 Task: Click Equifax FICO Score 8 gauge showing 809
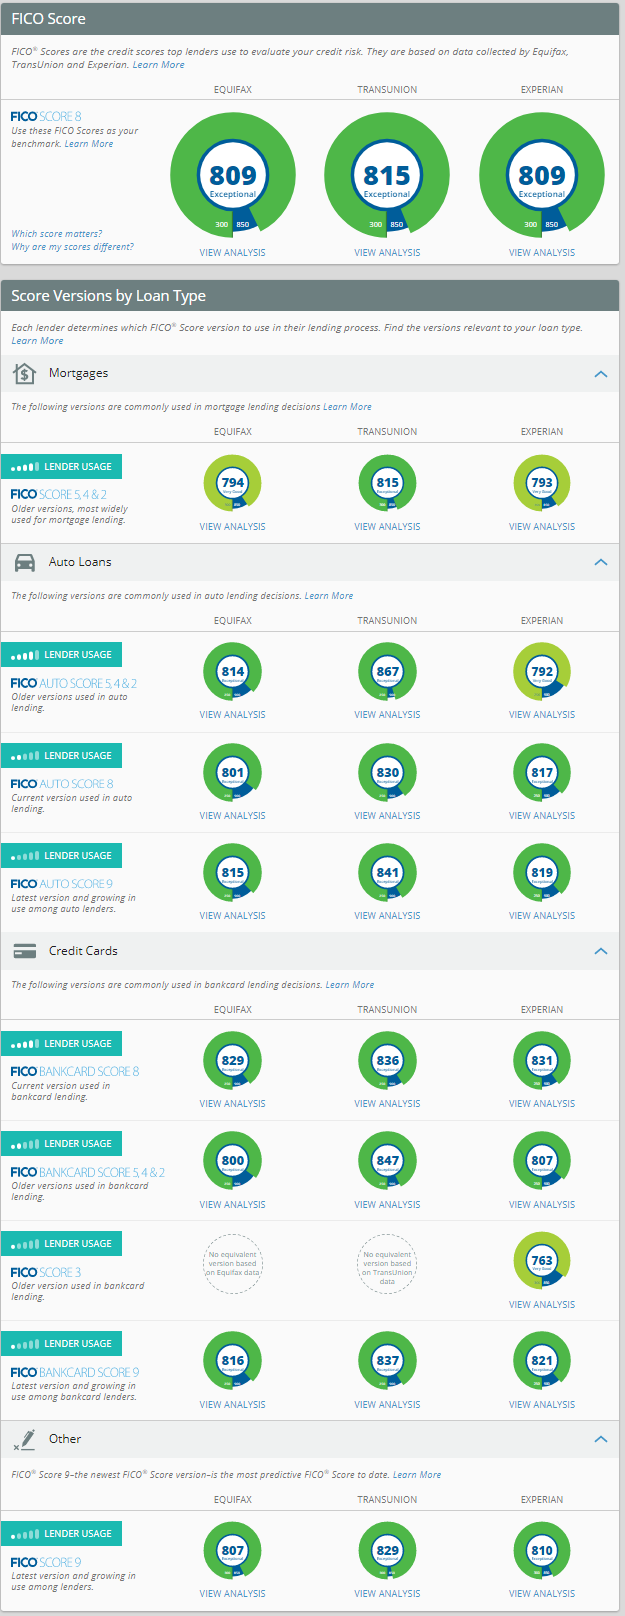(x=232, y=177)
